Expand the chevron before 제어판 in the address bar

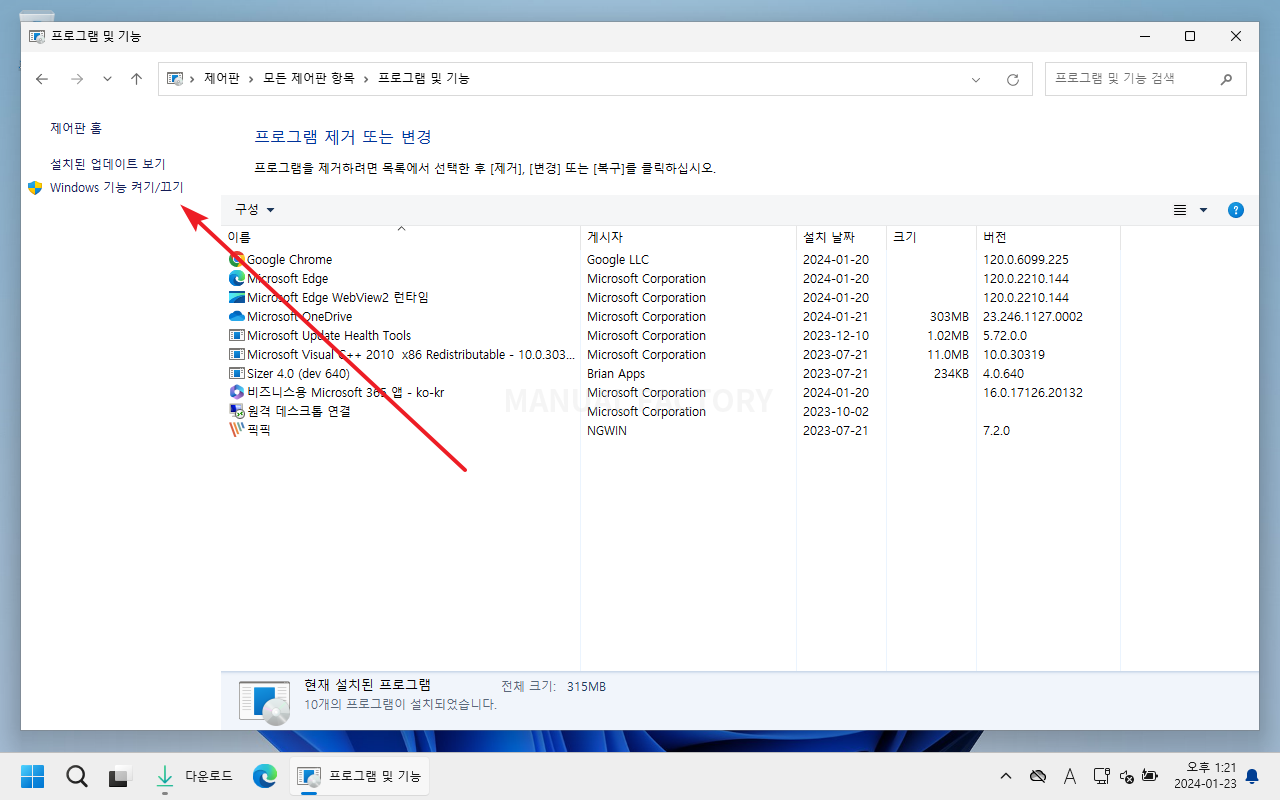click(x=192, y=79)
